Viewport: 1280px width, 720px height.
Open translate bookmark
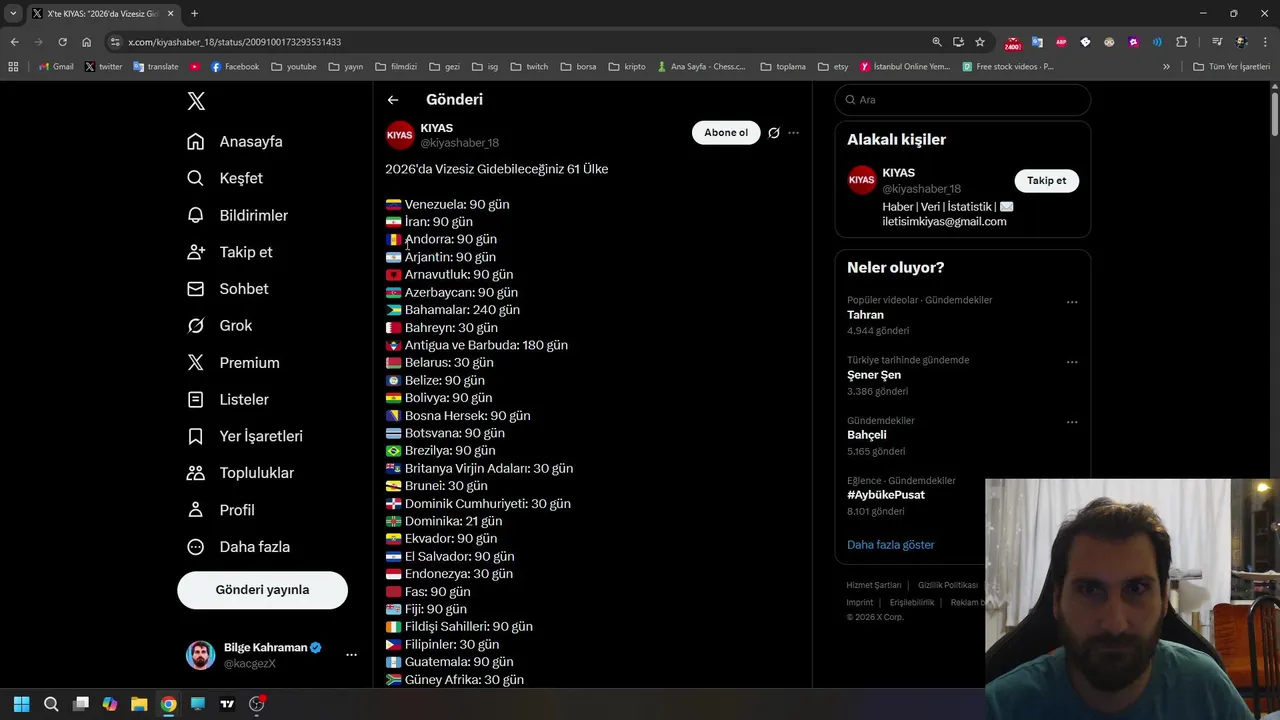156,67
